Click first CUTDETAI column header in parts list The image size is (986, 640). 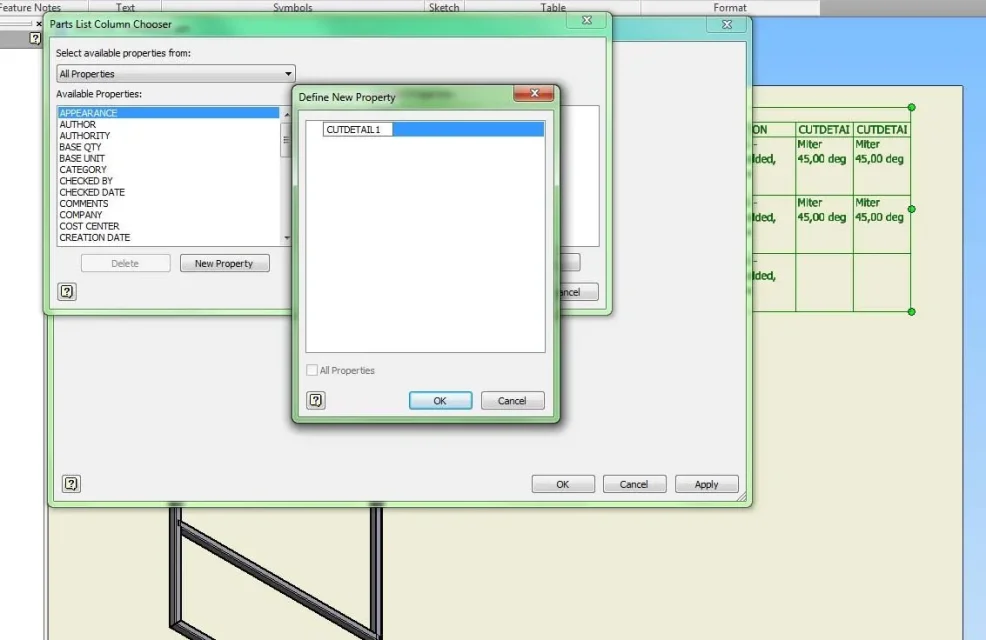[x=824, y=130]
